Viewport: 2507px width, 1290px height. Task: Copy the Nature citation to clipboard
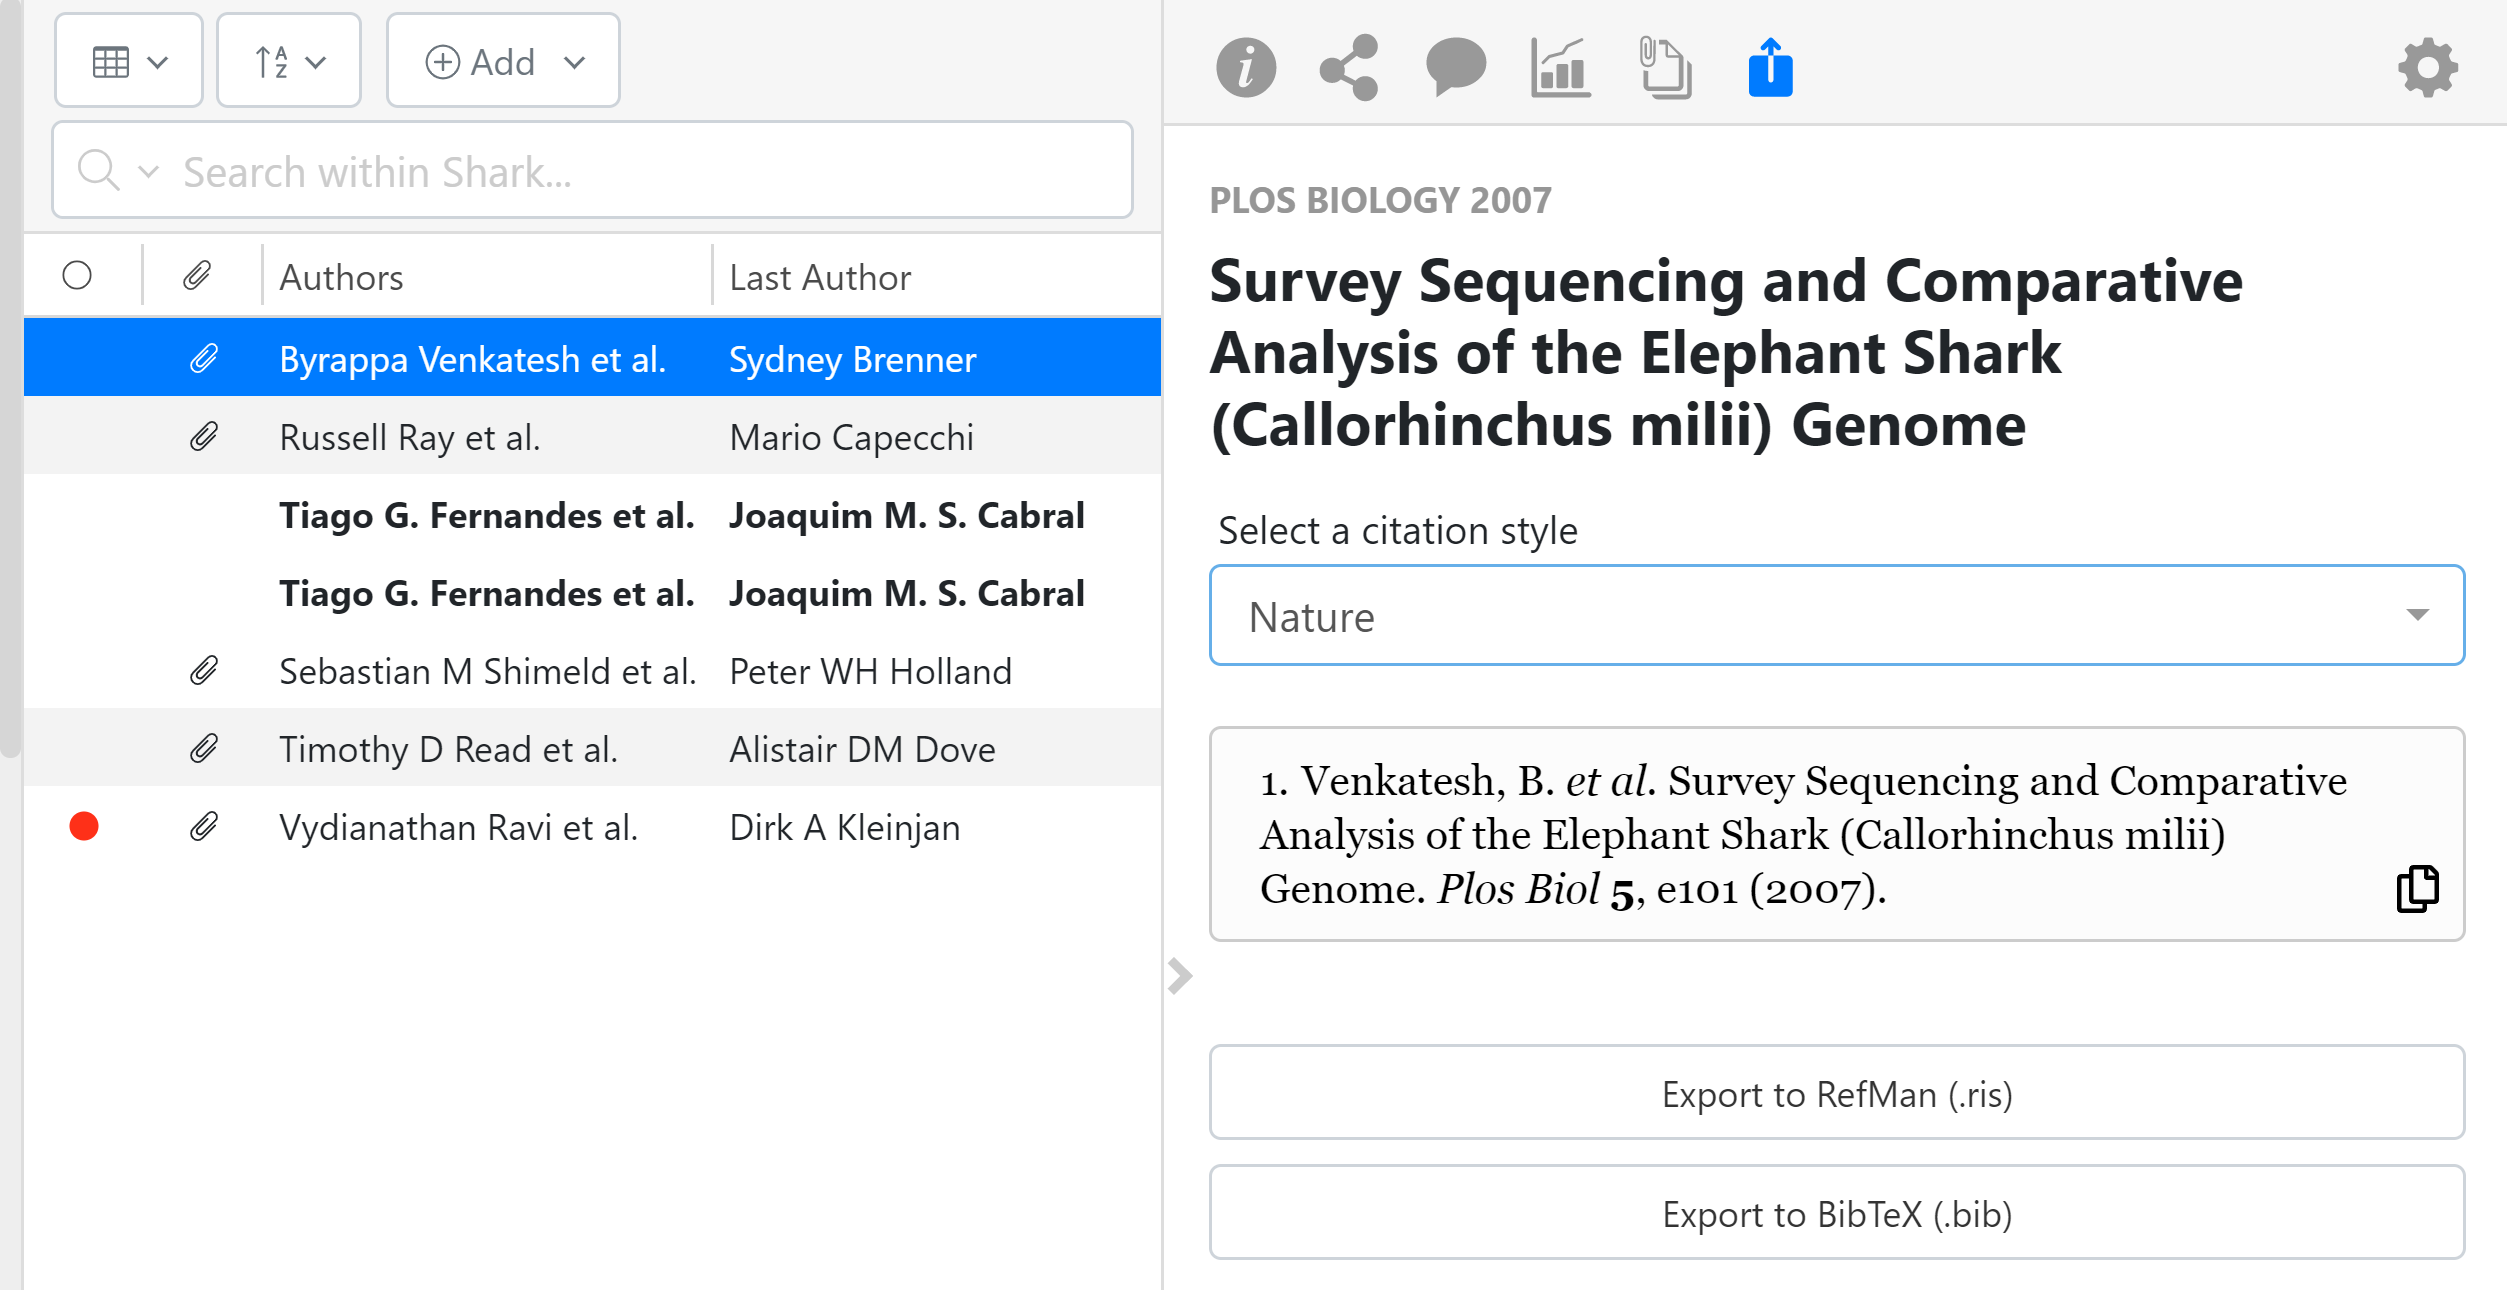click(x=2417, y=889)
